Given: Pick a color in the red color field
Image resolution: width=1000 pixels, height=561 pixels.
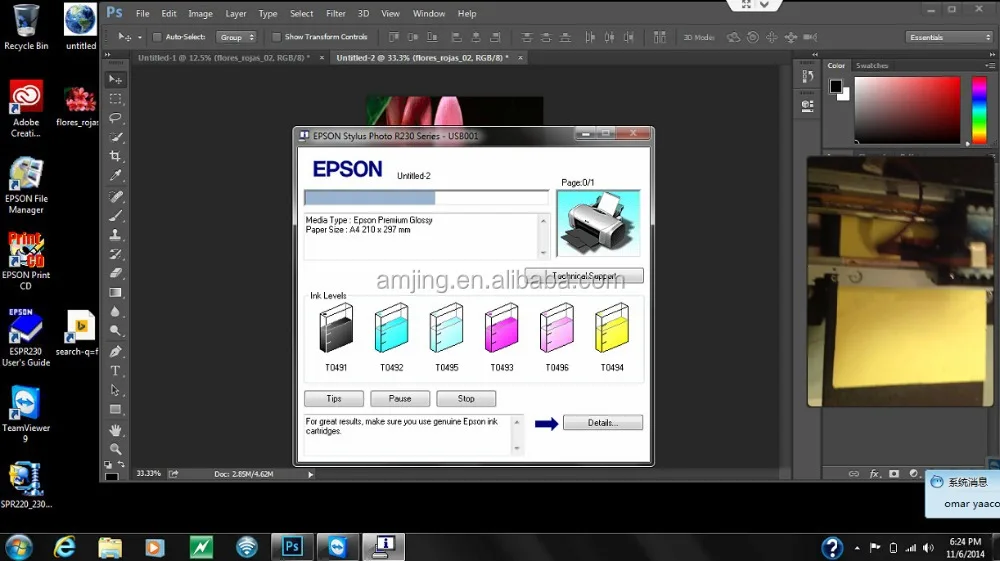Looking at the screenshot, I should pos(907,110).
